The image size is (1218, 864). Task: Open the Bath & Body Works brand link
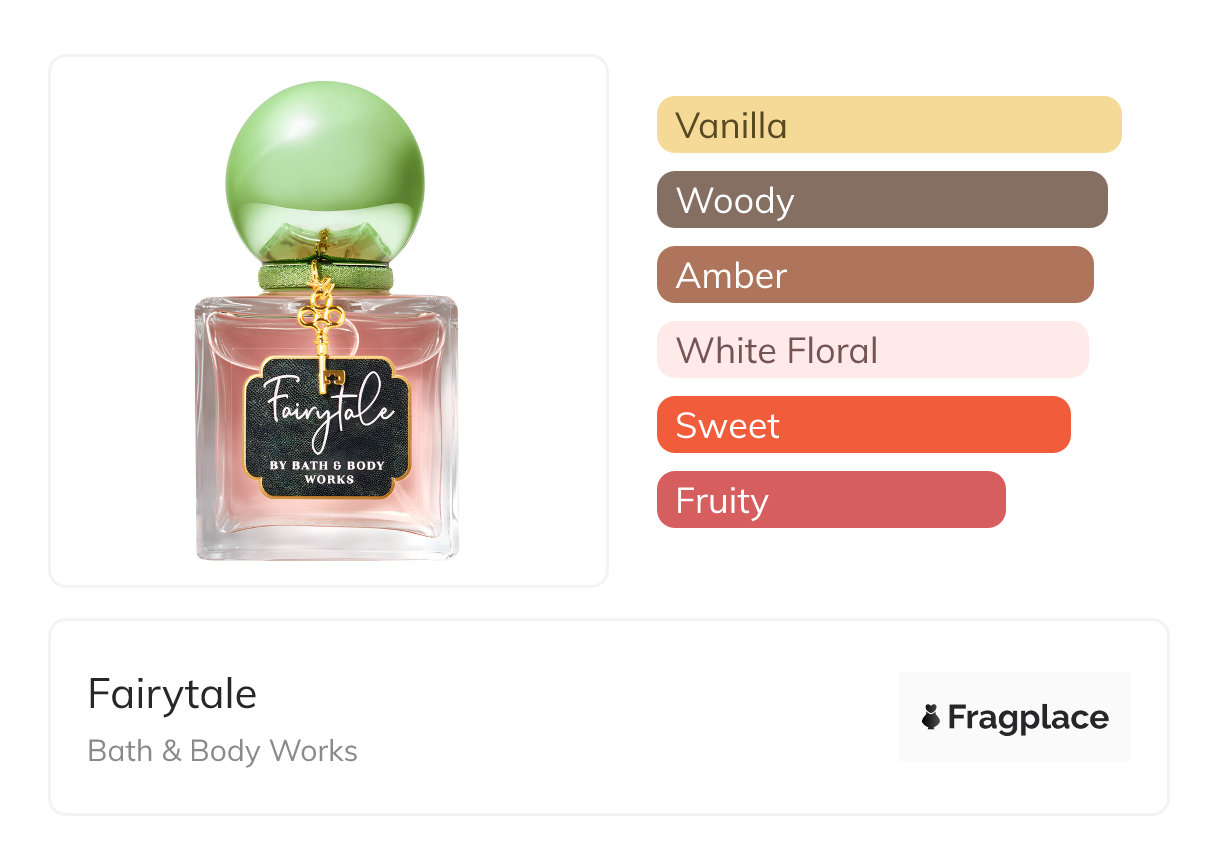pyautogui.click(x=222, y=751)
